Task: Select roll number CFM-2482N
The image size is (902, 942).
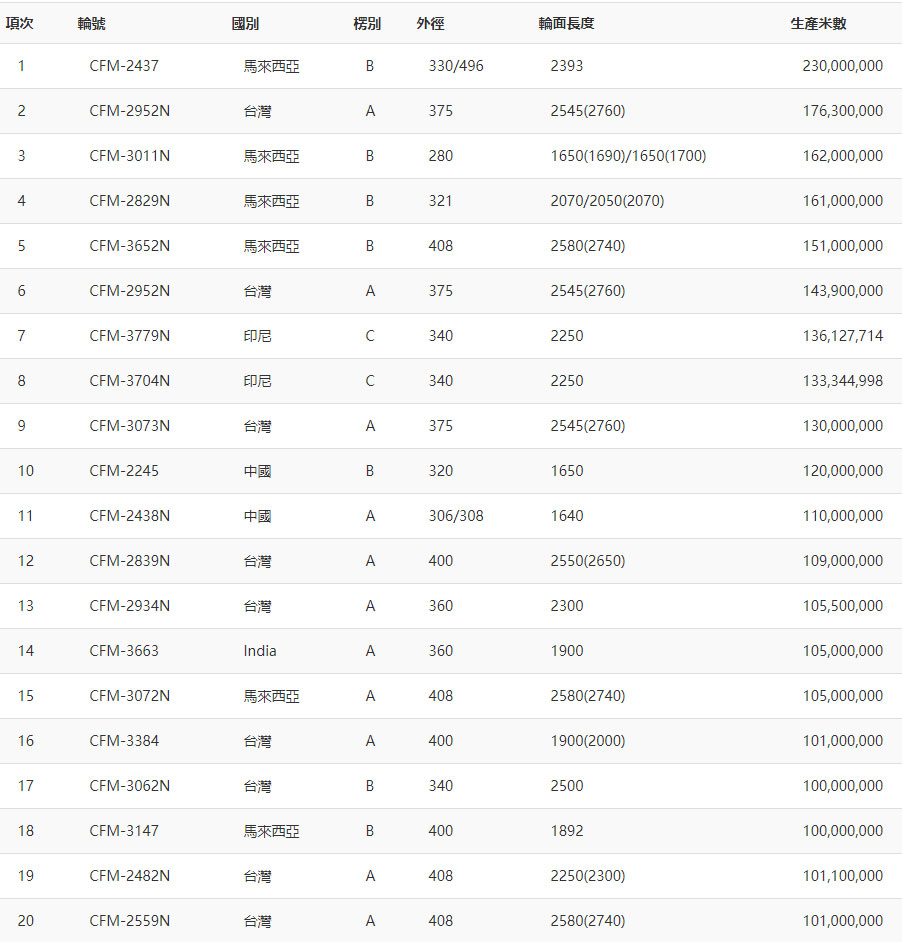Action: click(x=130, y=875)
